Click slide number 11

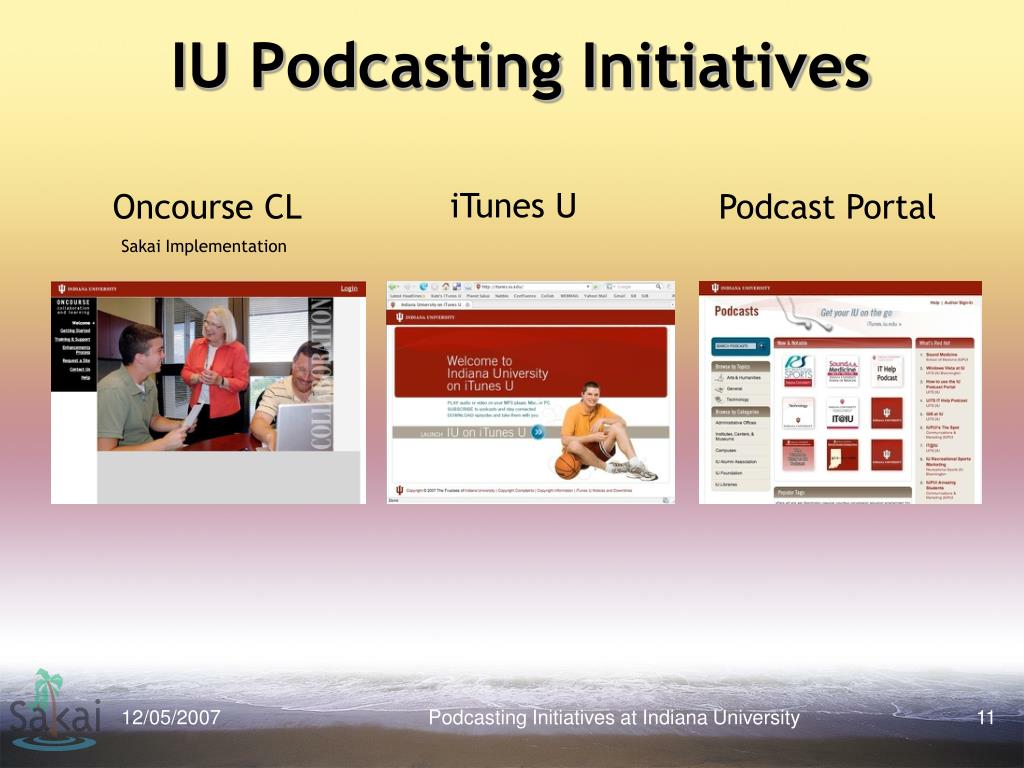pyautogui.click(x=985, y=718)
